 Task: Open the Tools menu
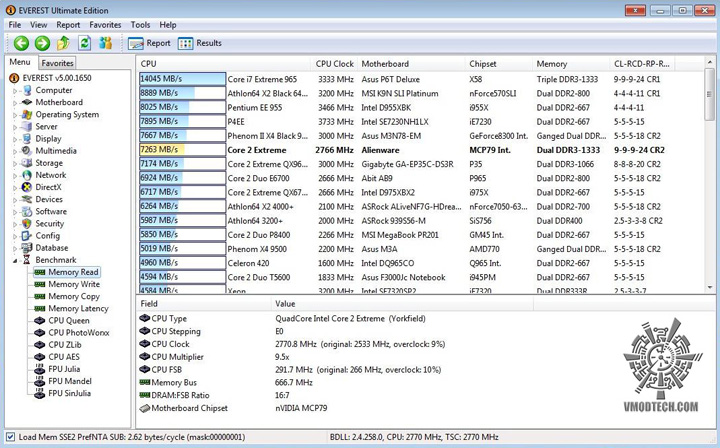click(140, 25)
